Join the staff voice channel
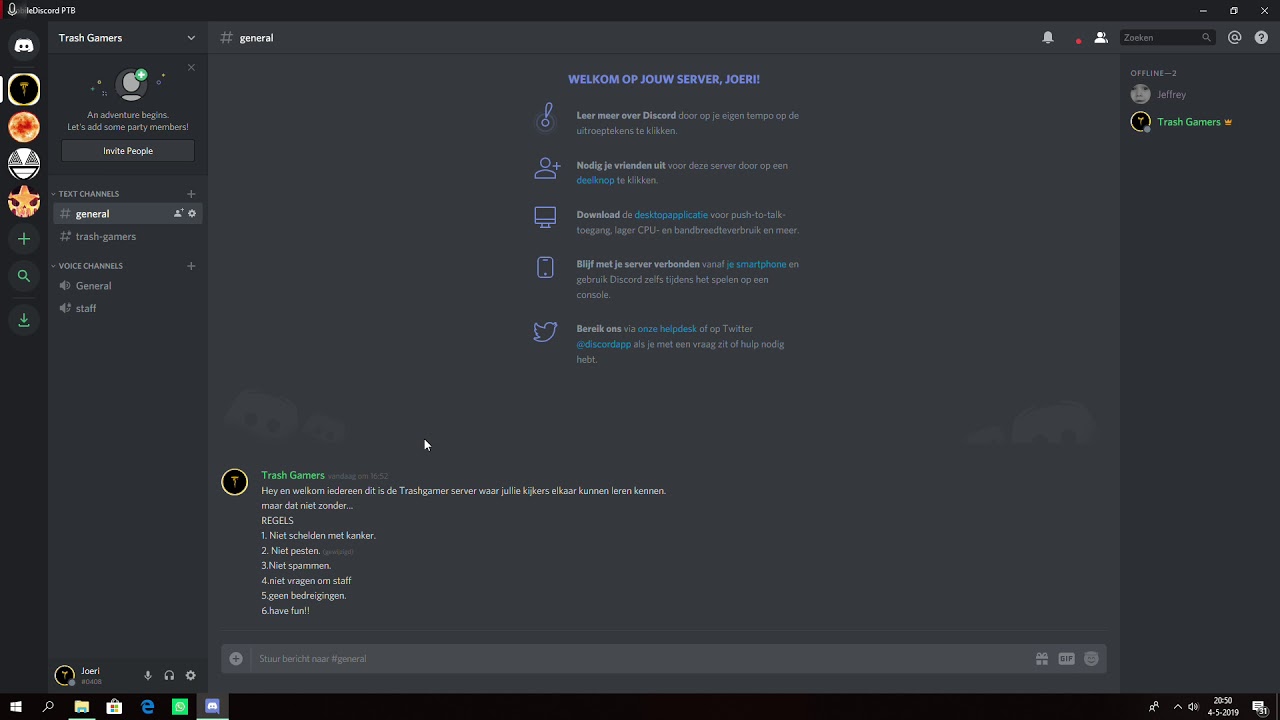Viewport: 1280px width, 720px height. [128, 308]
